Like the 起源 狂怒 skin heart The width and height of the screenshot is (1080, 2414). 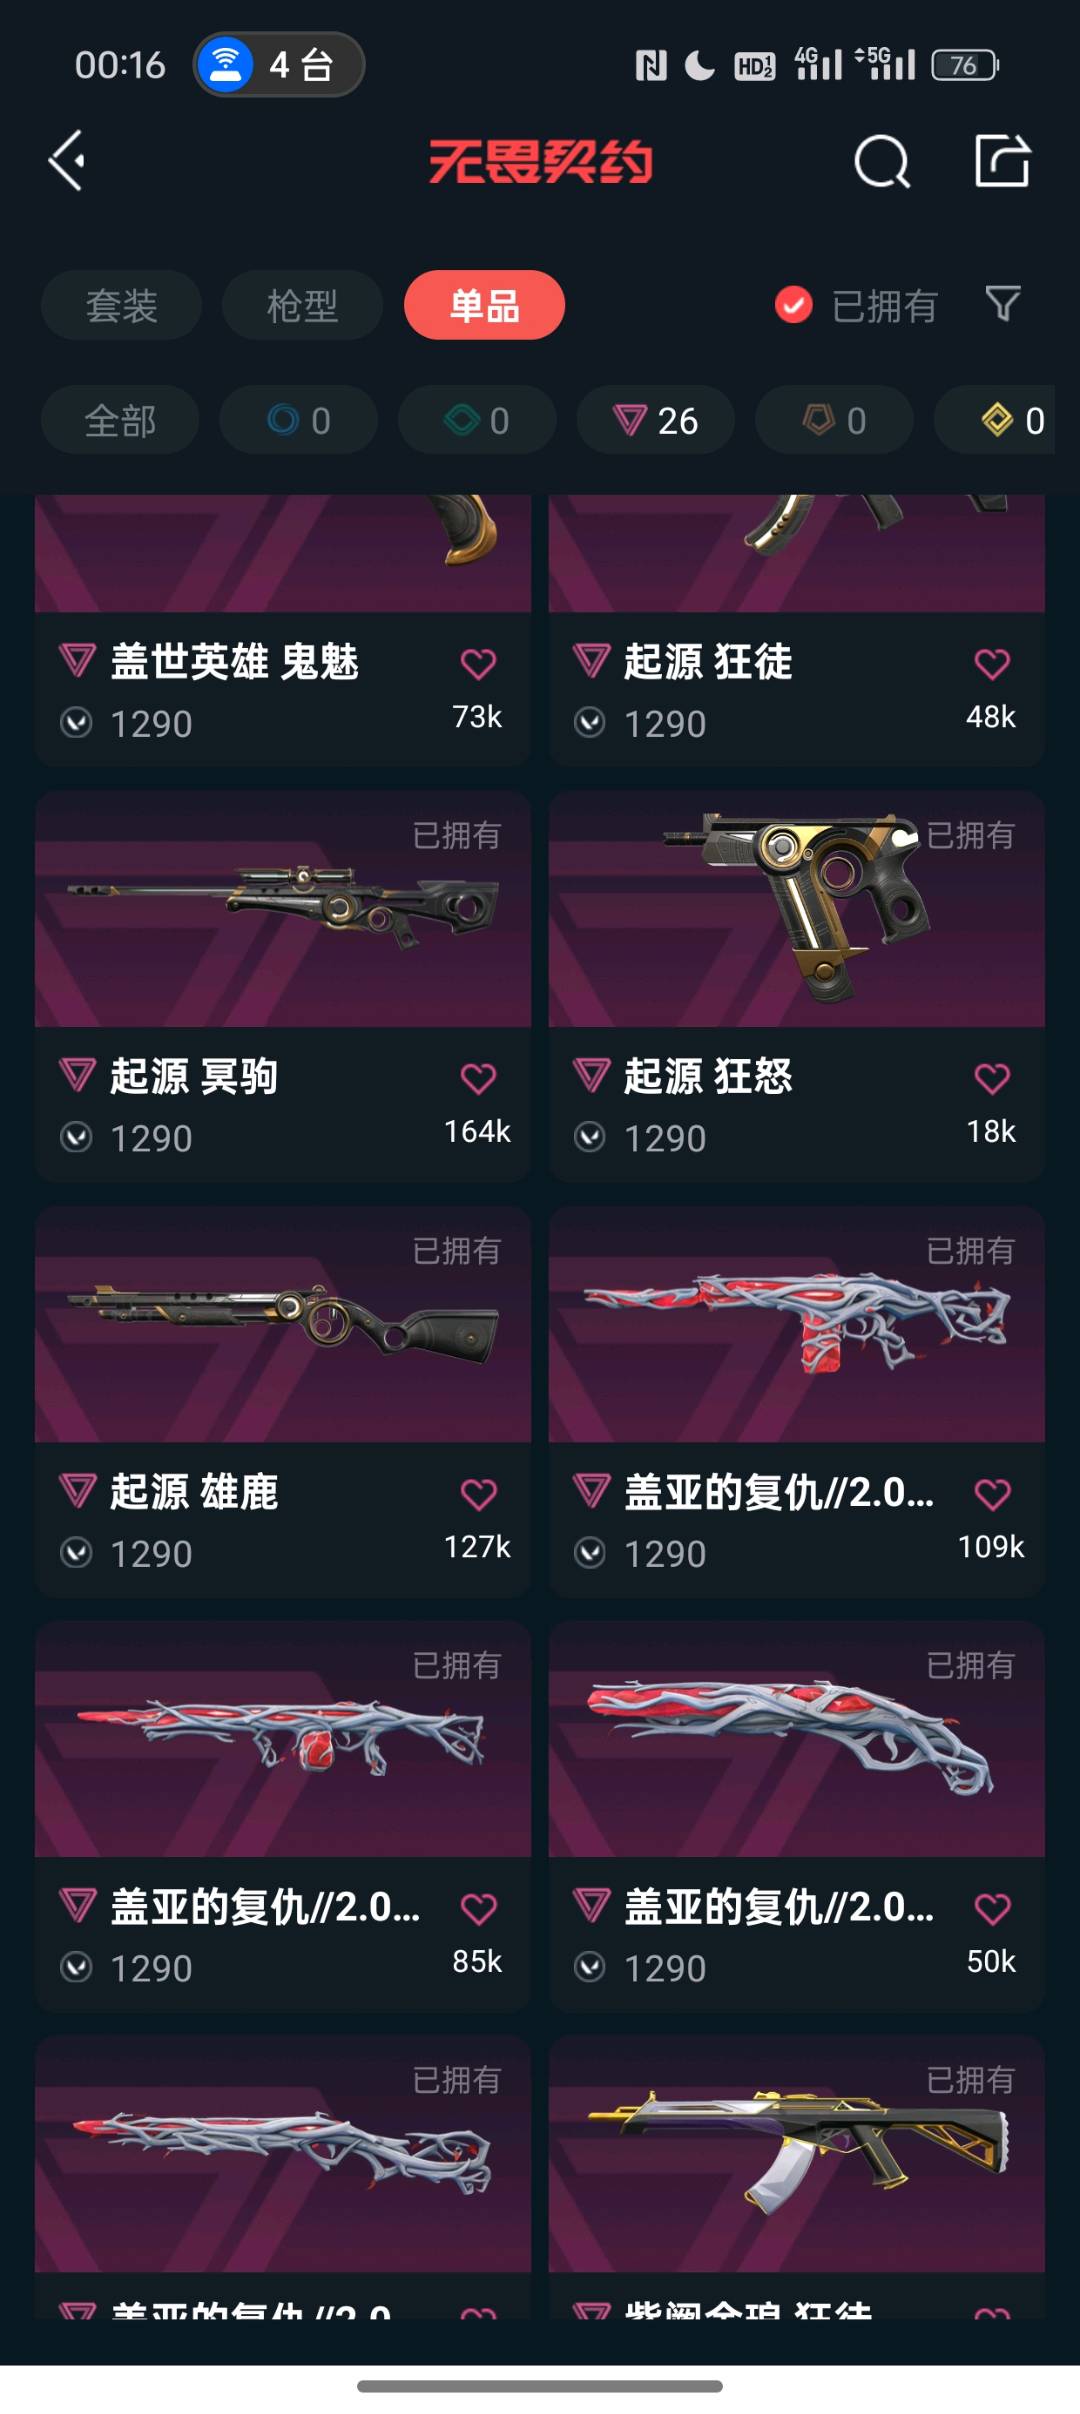(992, 1079)
